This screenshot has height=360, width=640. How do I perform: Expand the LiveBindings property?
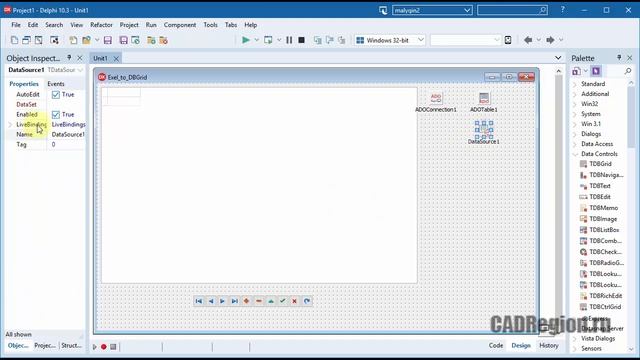pos(10,124)
